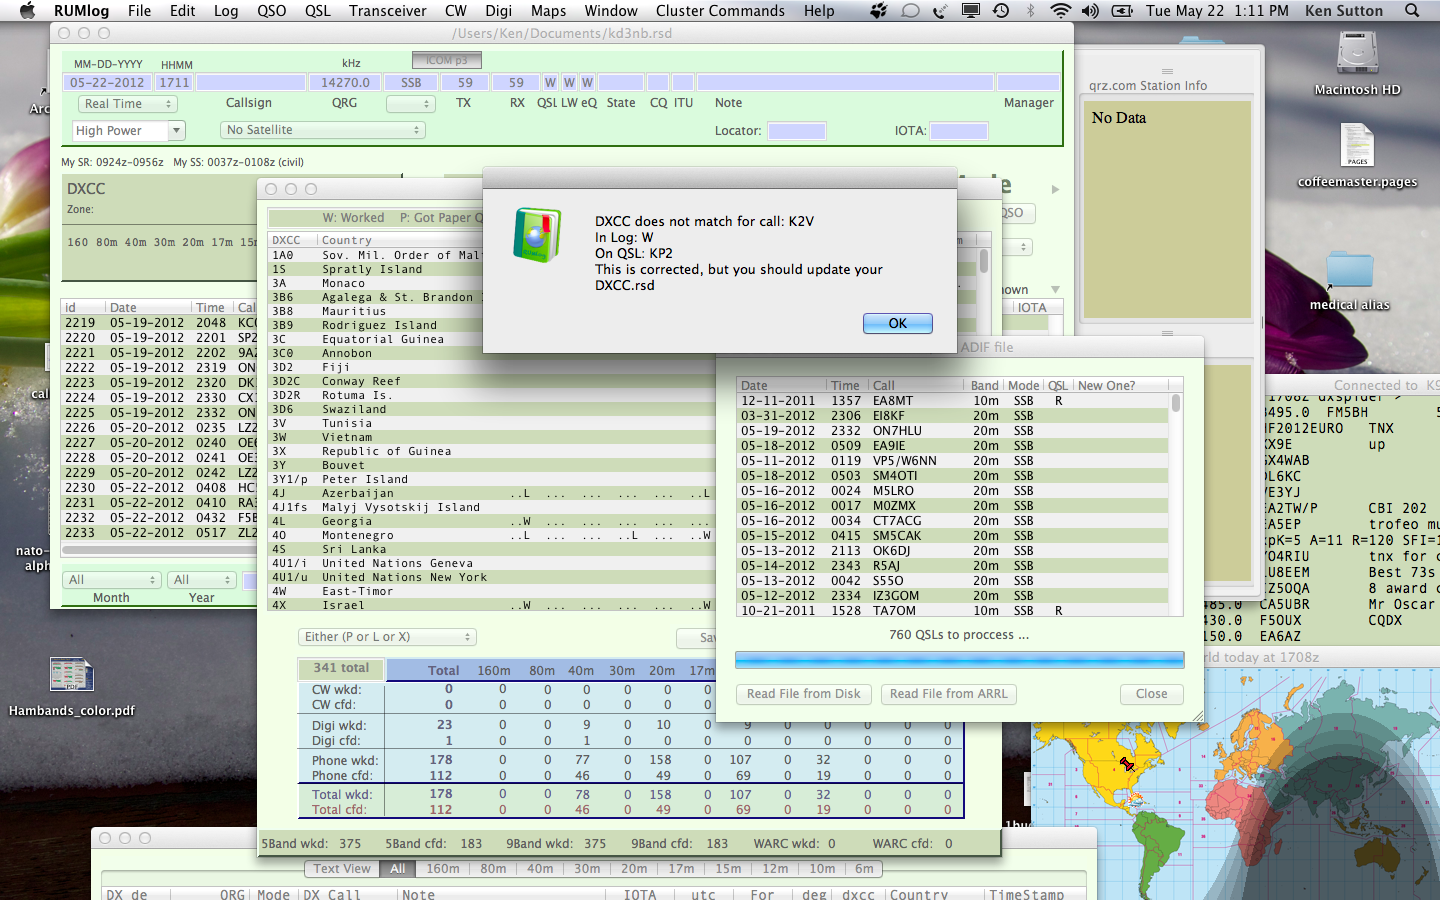Open the dropdown above the TX label

click(x=411, y=104)
